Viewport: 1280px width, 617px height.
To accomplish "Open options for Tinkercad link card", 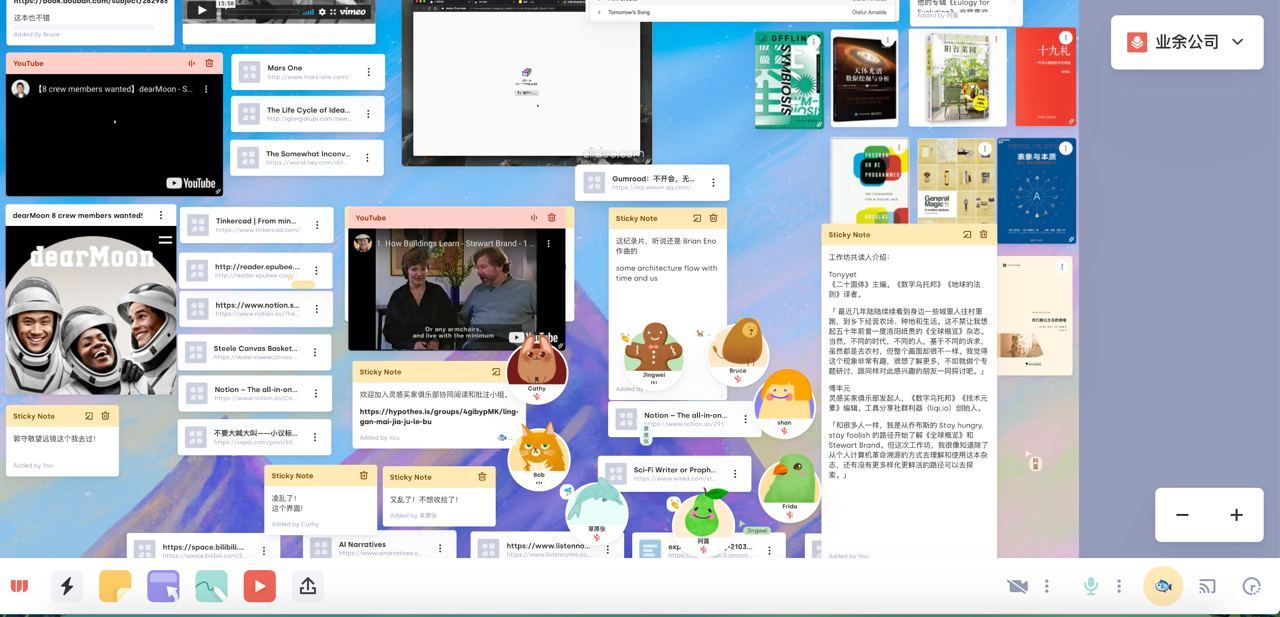I will tap(317, 225).
